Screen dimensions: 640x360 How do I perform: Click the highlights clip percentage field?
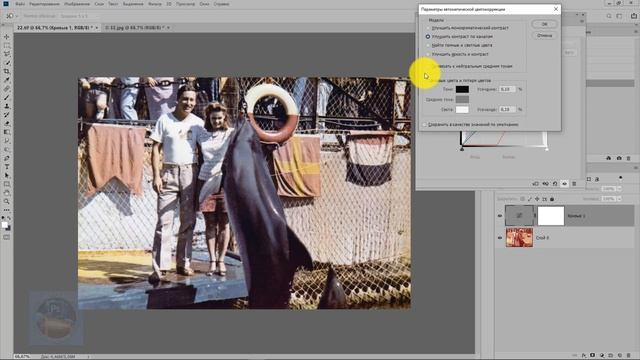tap(507, 109)
